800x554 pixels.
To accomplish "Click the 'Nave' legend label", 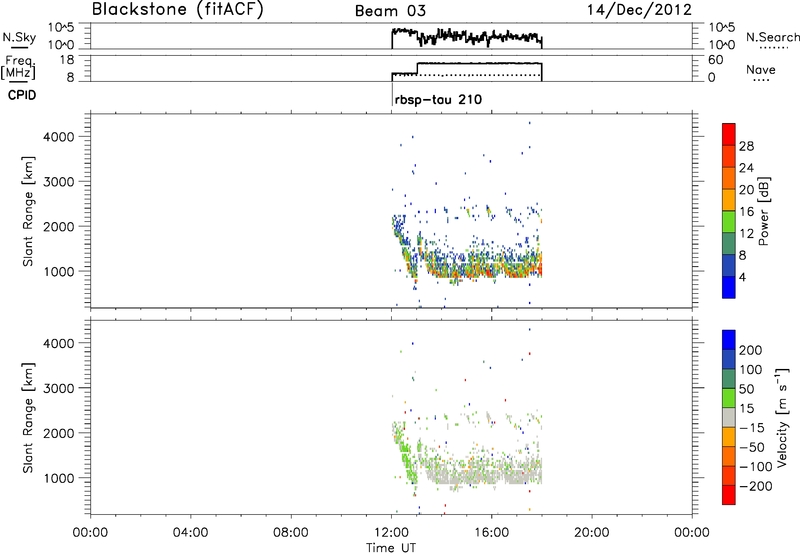I will pos(761,69).
